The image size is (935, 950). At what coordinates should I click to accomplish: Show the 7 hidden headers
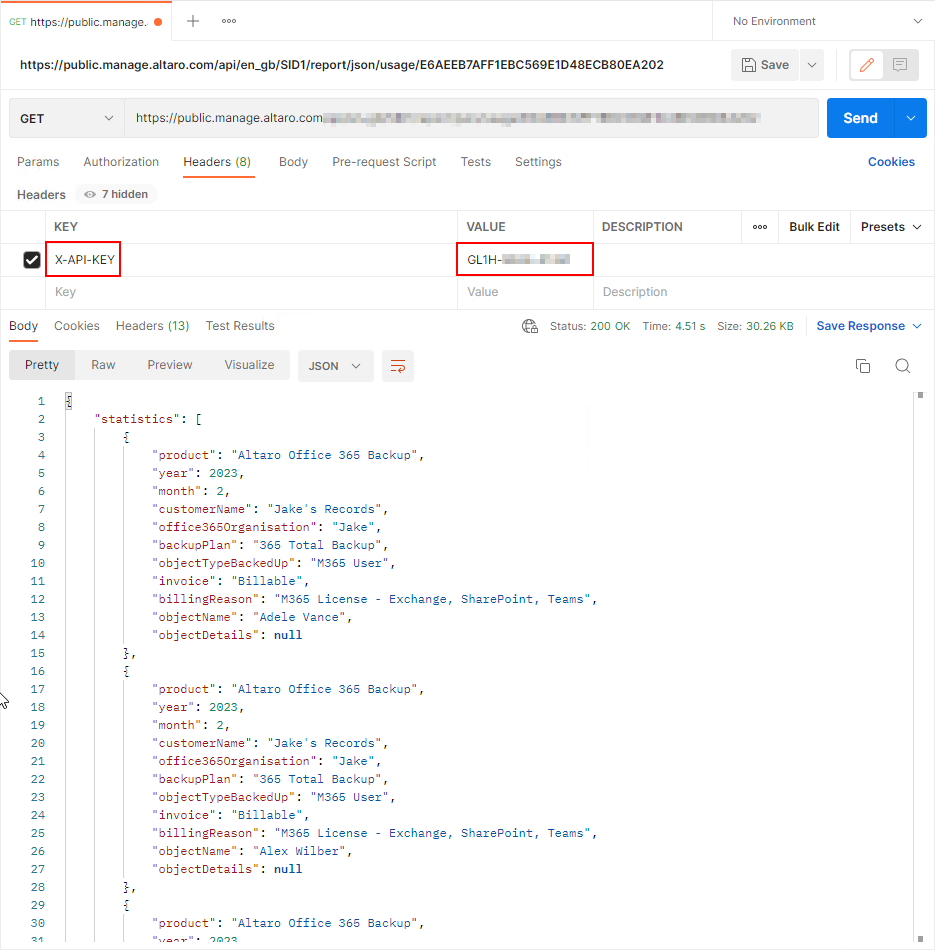(116, 194)
